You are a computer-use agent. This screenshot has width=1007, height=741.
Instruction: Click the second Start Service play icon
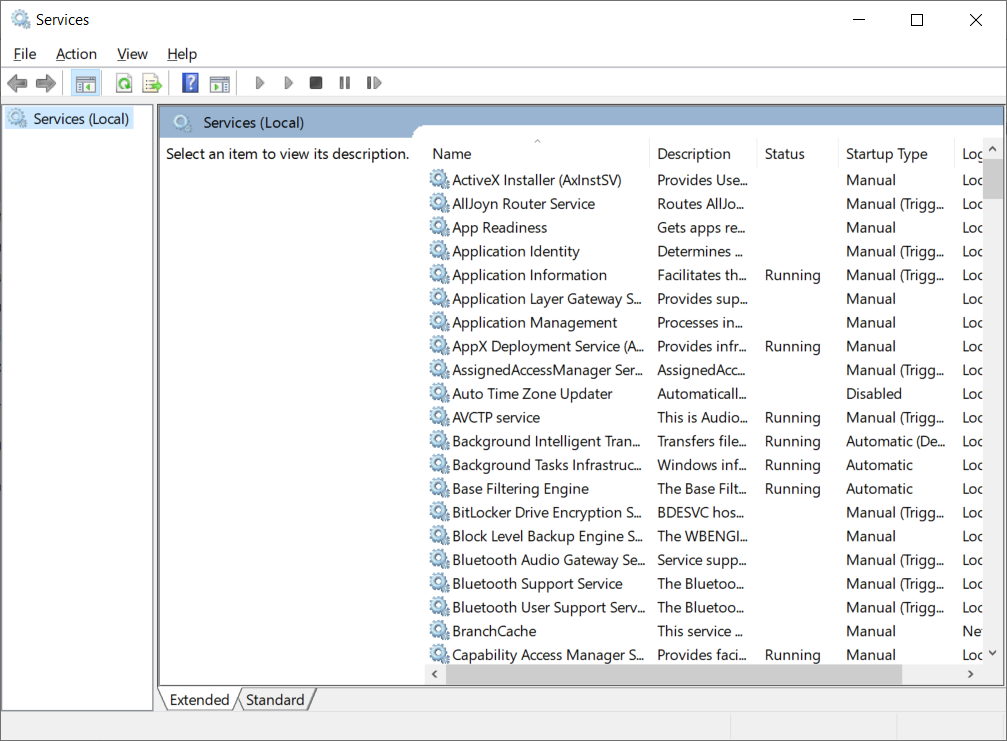point(288,83)
